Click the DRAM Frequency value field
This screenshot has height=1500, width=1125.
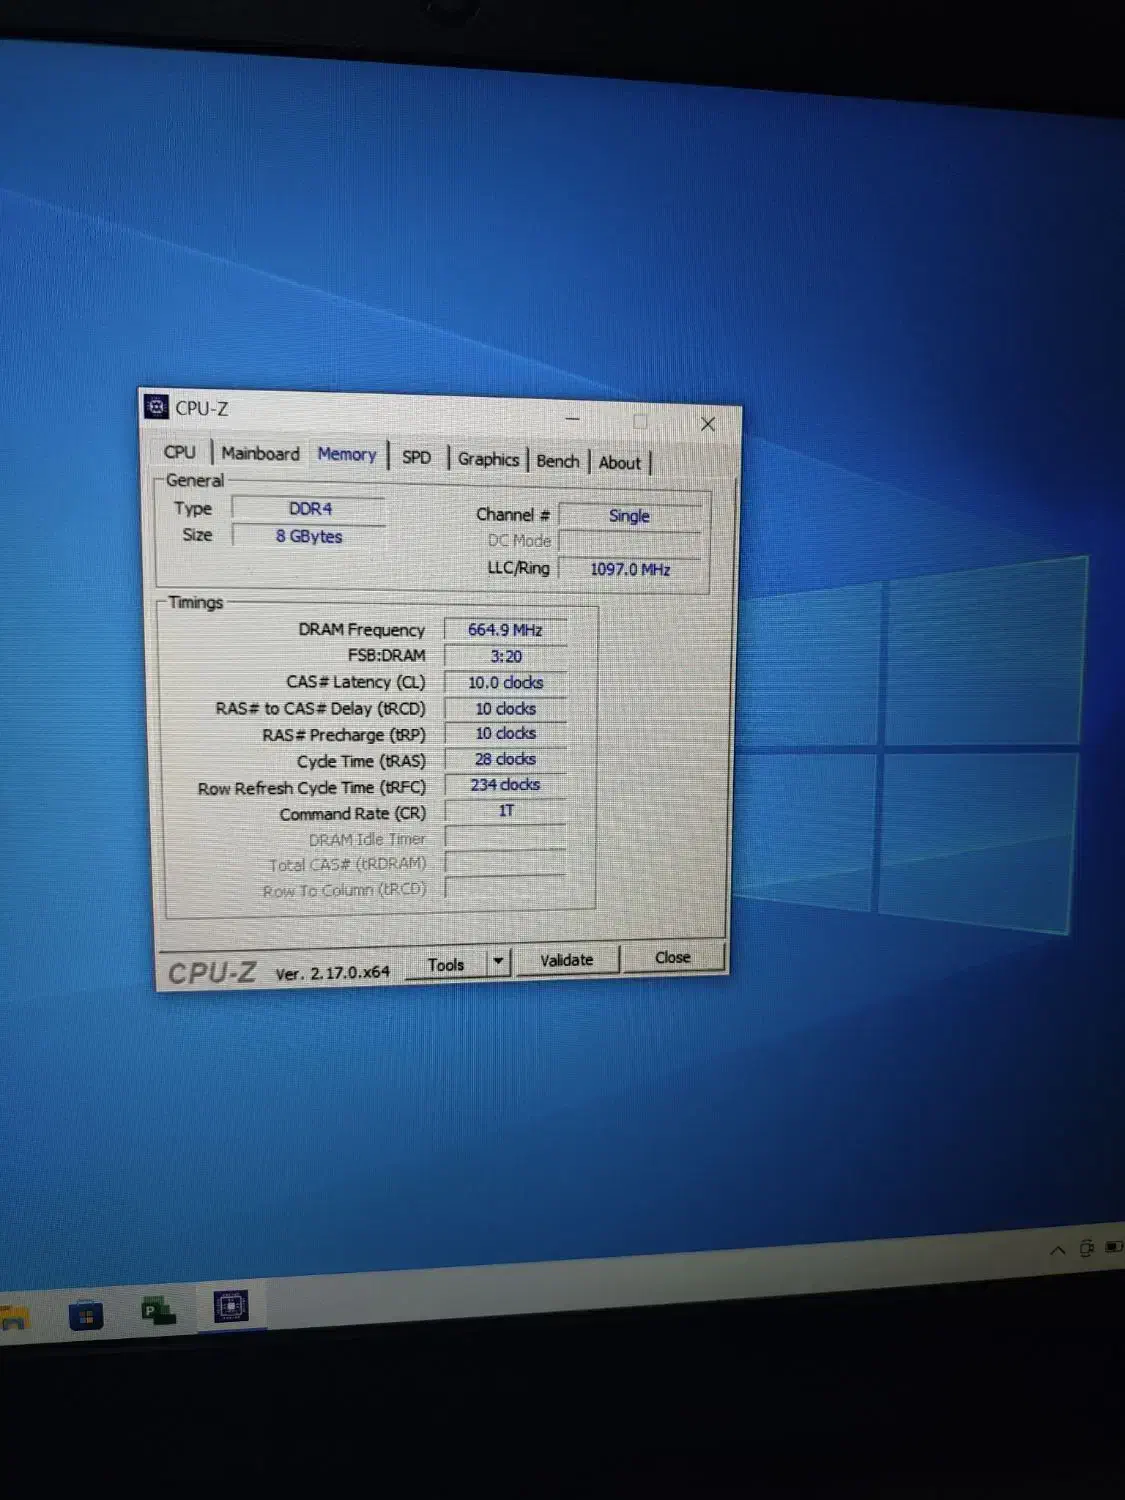[505, 630]
